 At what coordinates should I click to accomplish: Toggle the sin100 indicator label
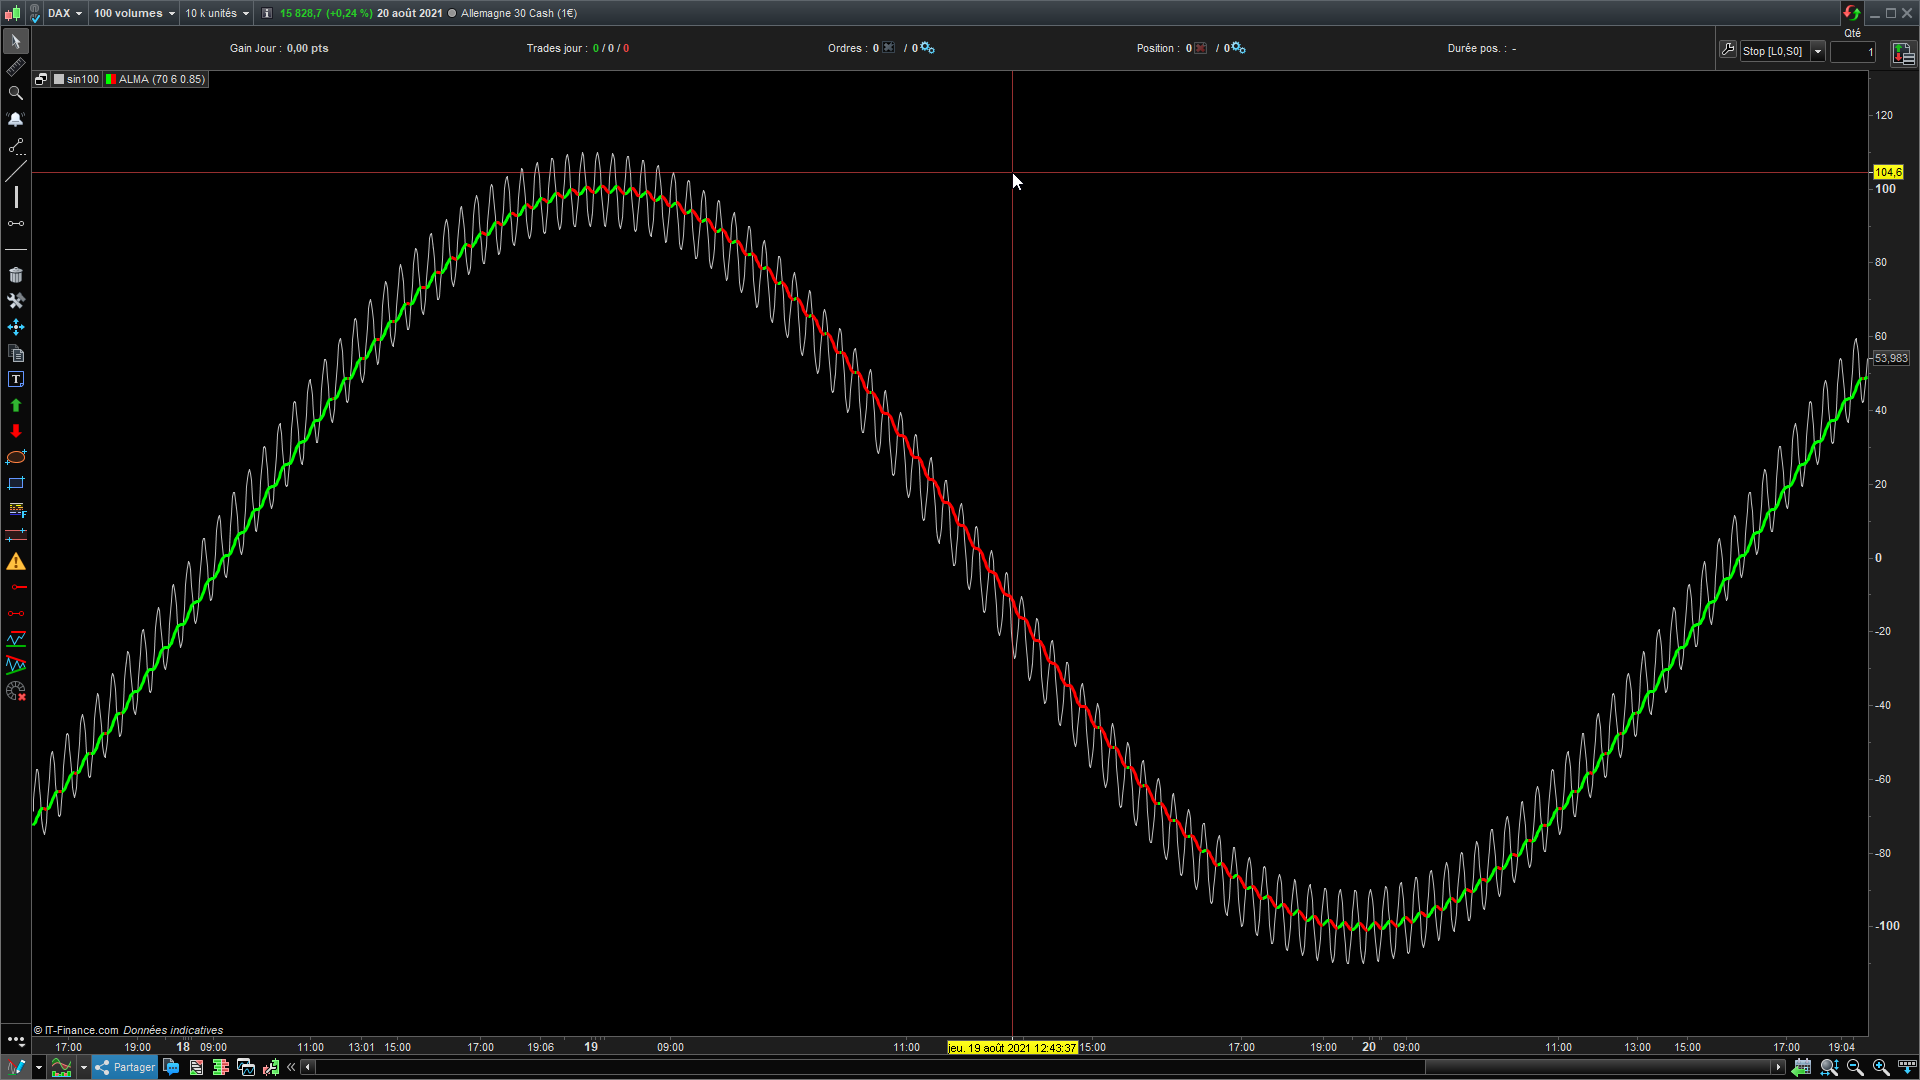coord(77,79)
